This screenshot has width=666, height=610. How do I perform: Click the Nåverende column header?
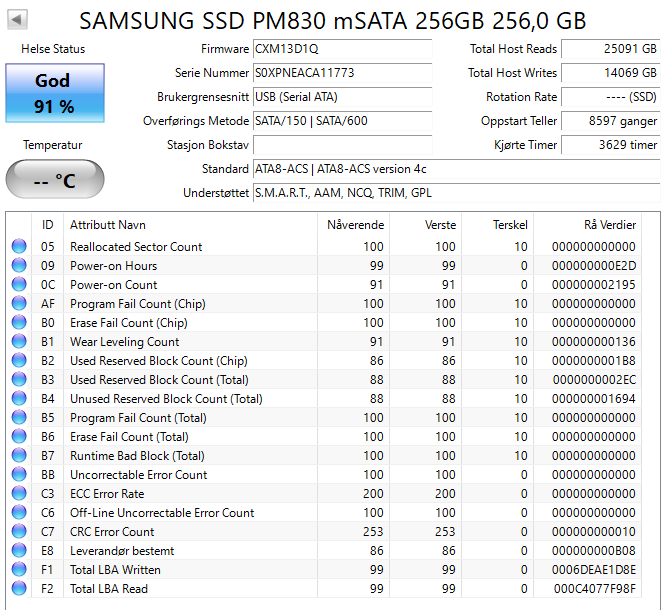coord(355,224)
